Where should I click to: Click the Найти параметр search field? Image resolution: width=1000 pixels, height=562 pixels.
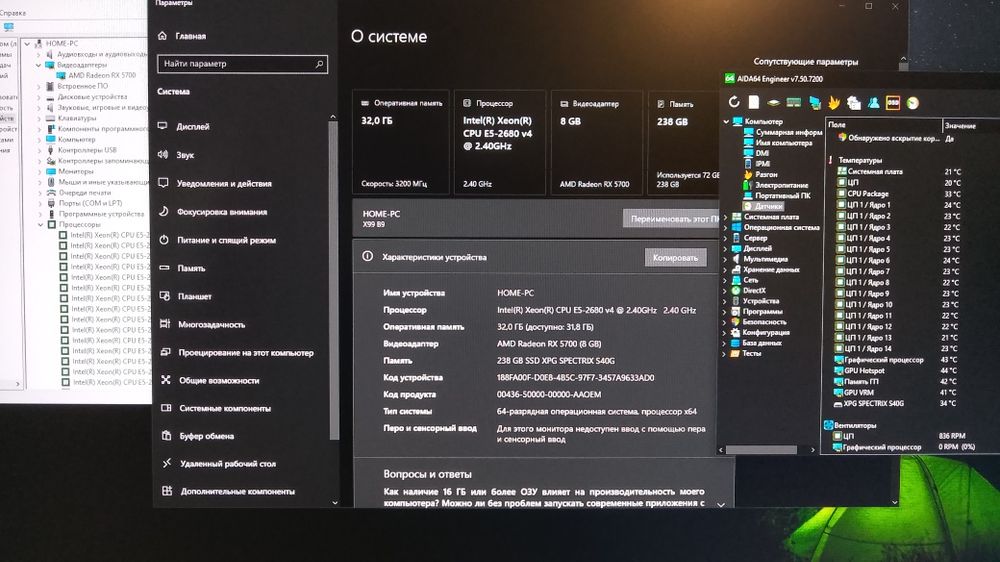tap(242, 64)
